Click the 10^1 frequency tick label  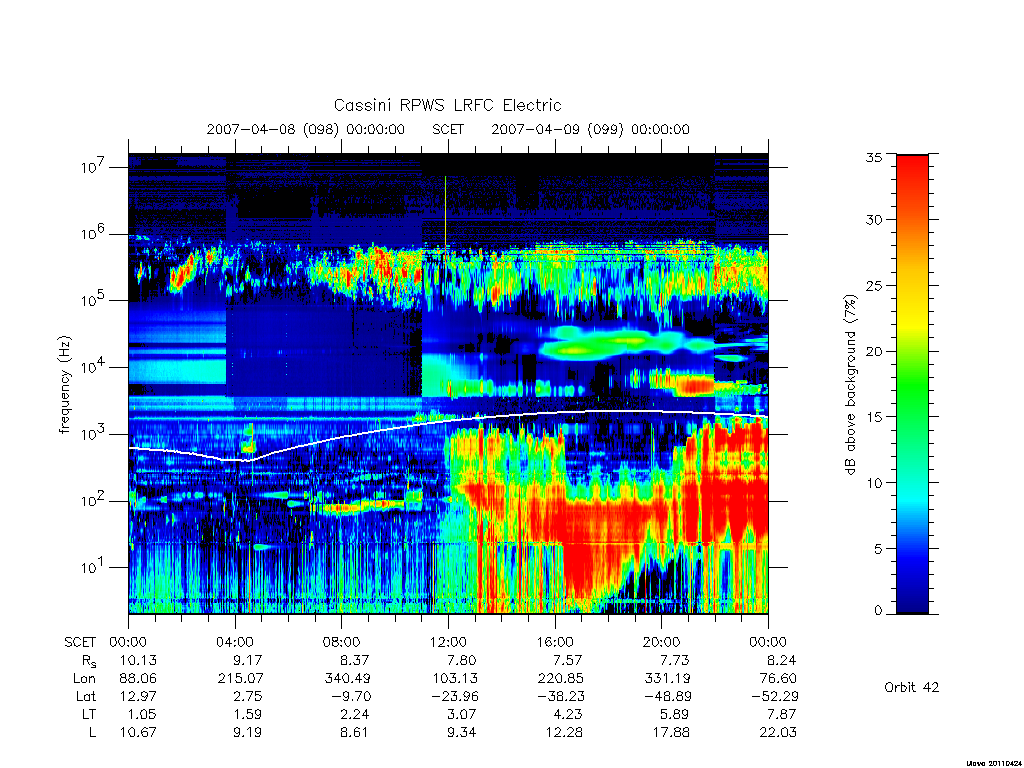[x=93, y=568]
